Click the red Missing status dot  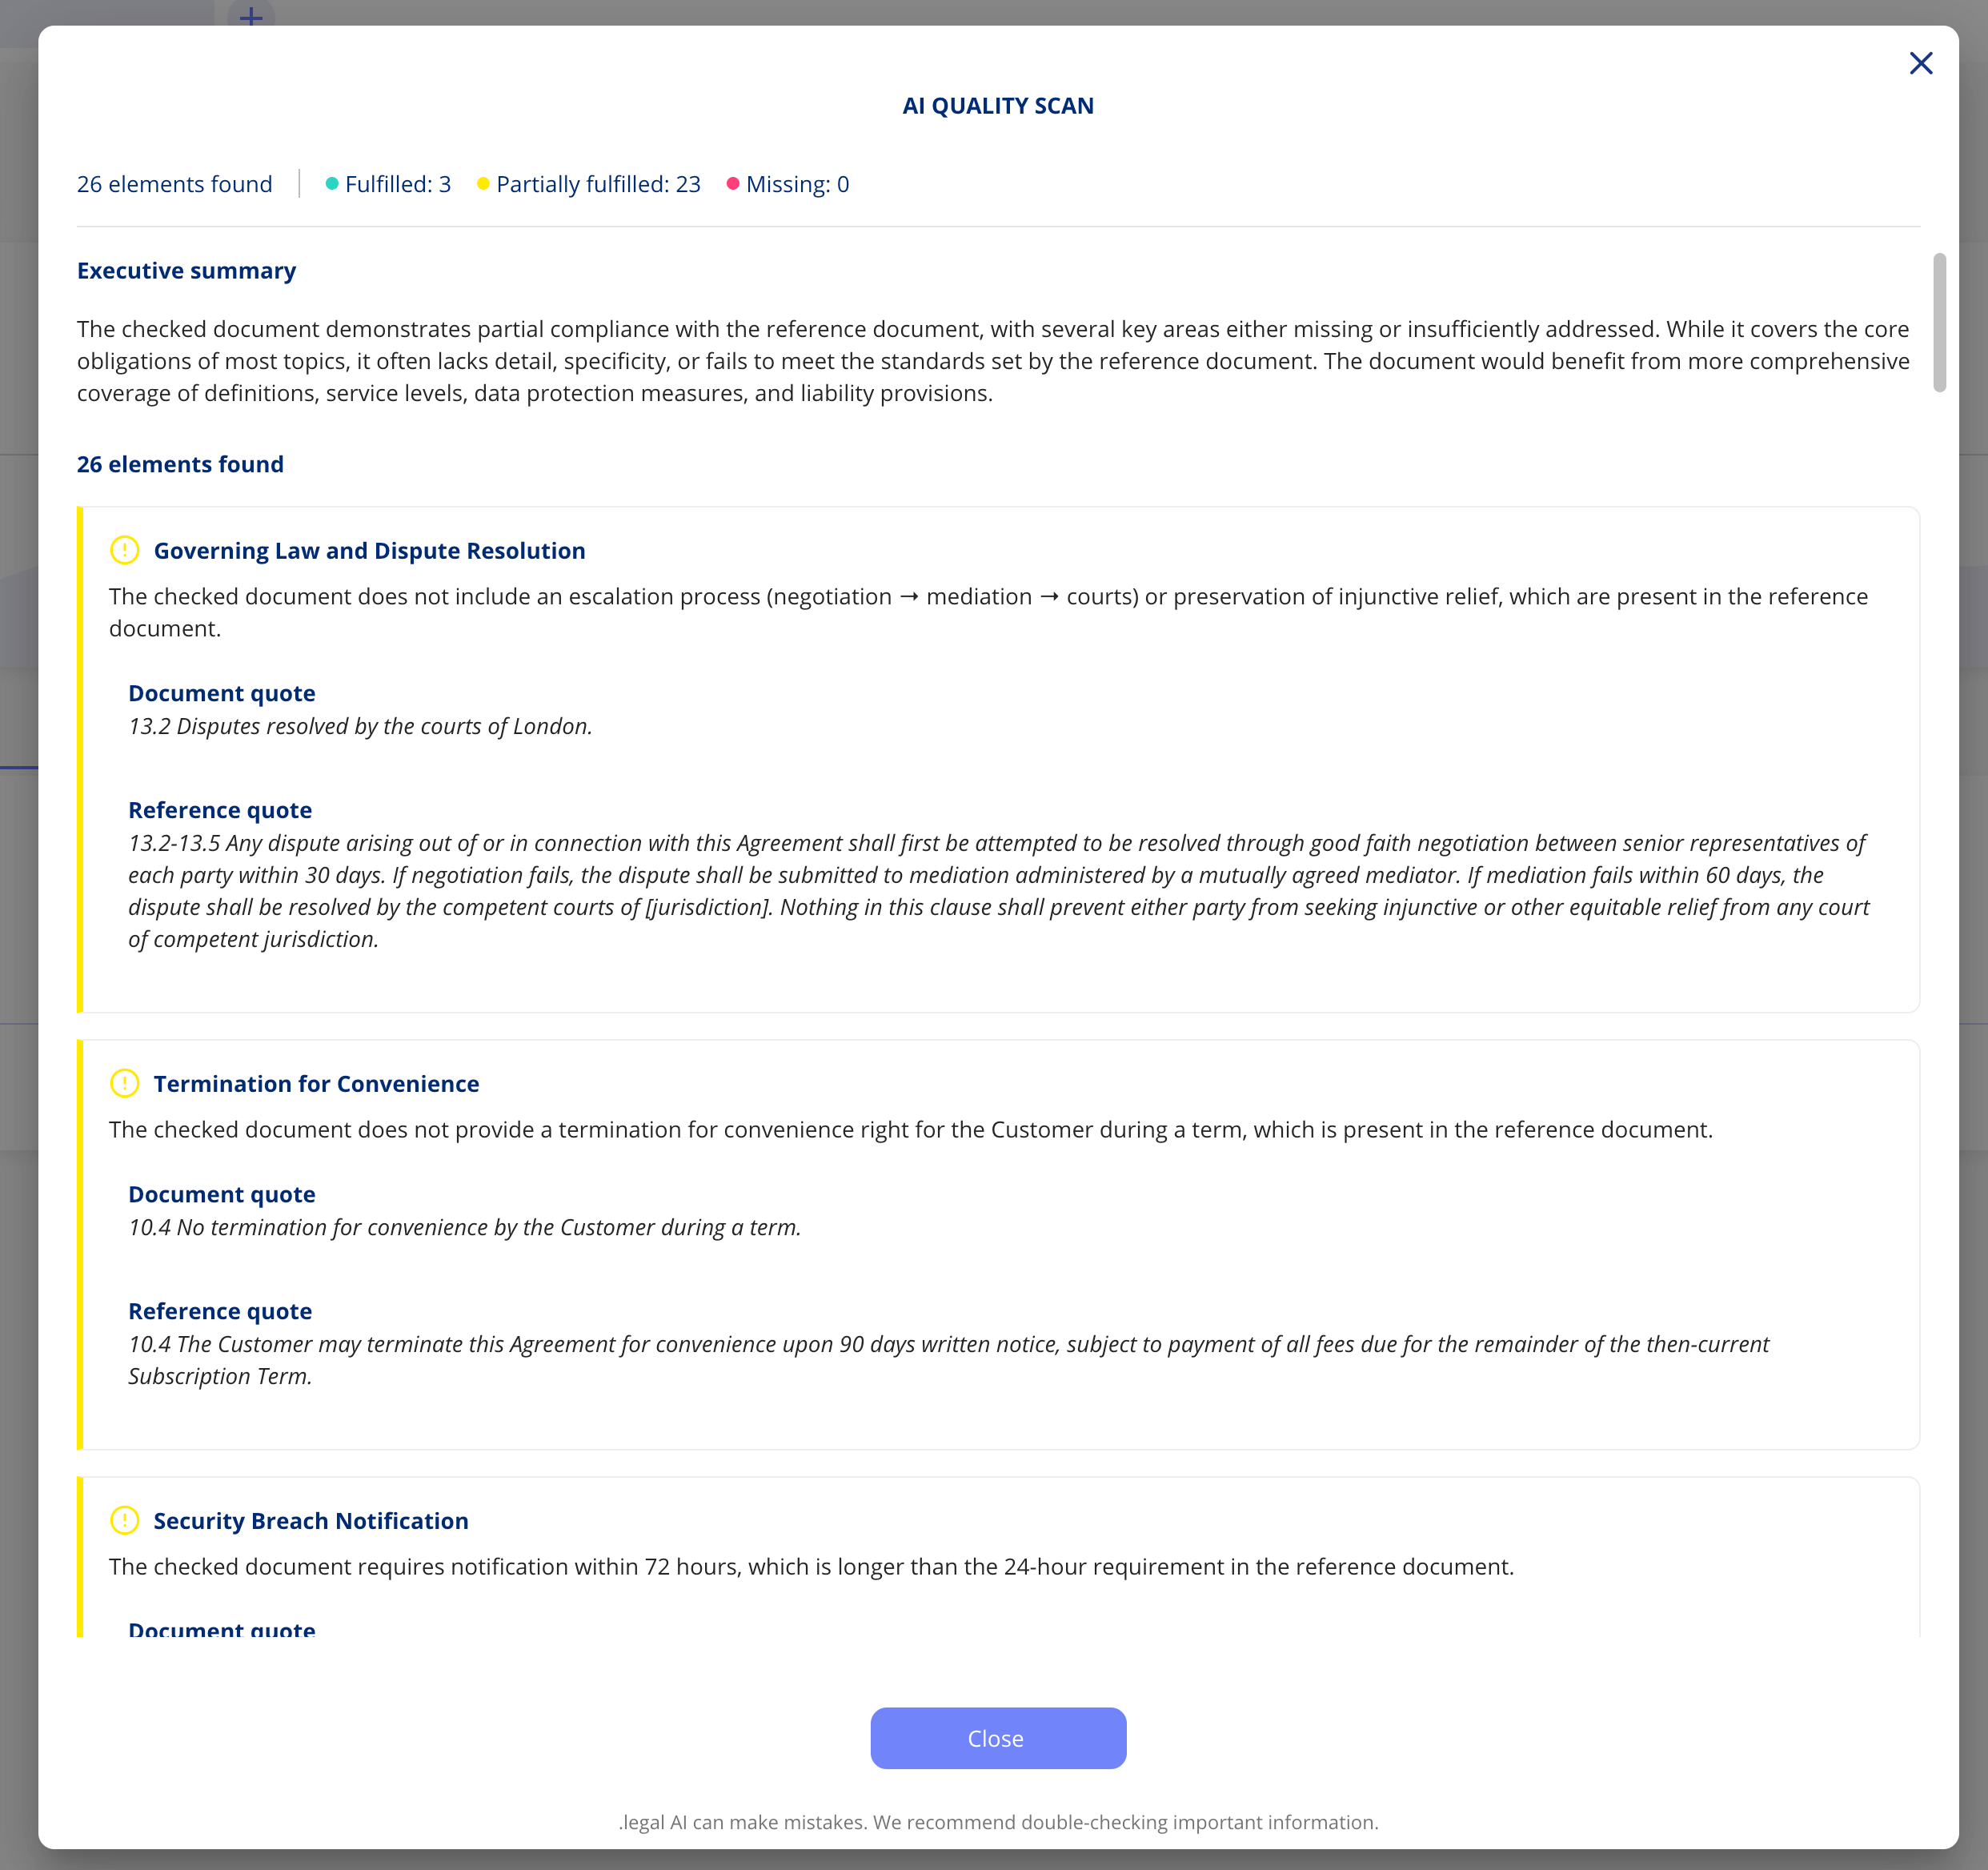point(733,184)
